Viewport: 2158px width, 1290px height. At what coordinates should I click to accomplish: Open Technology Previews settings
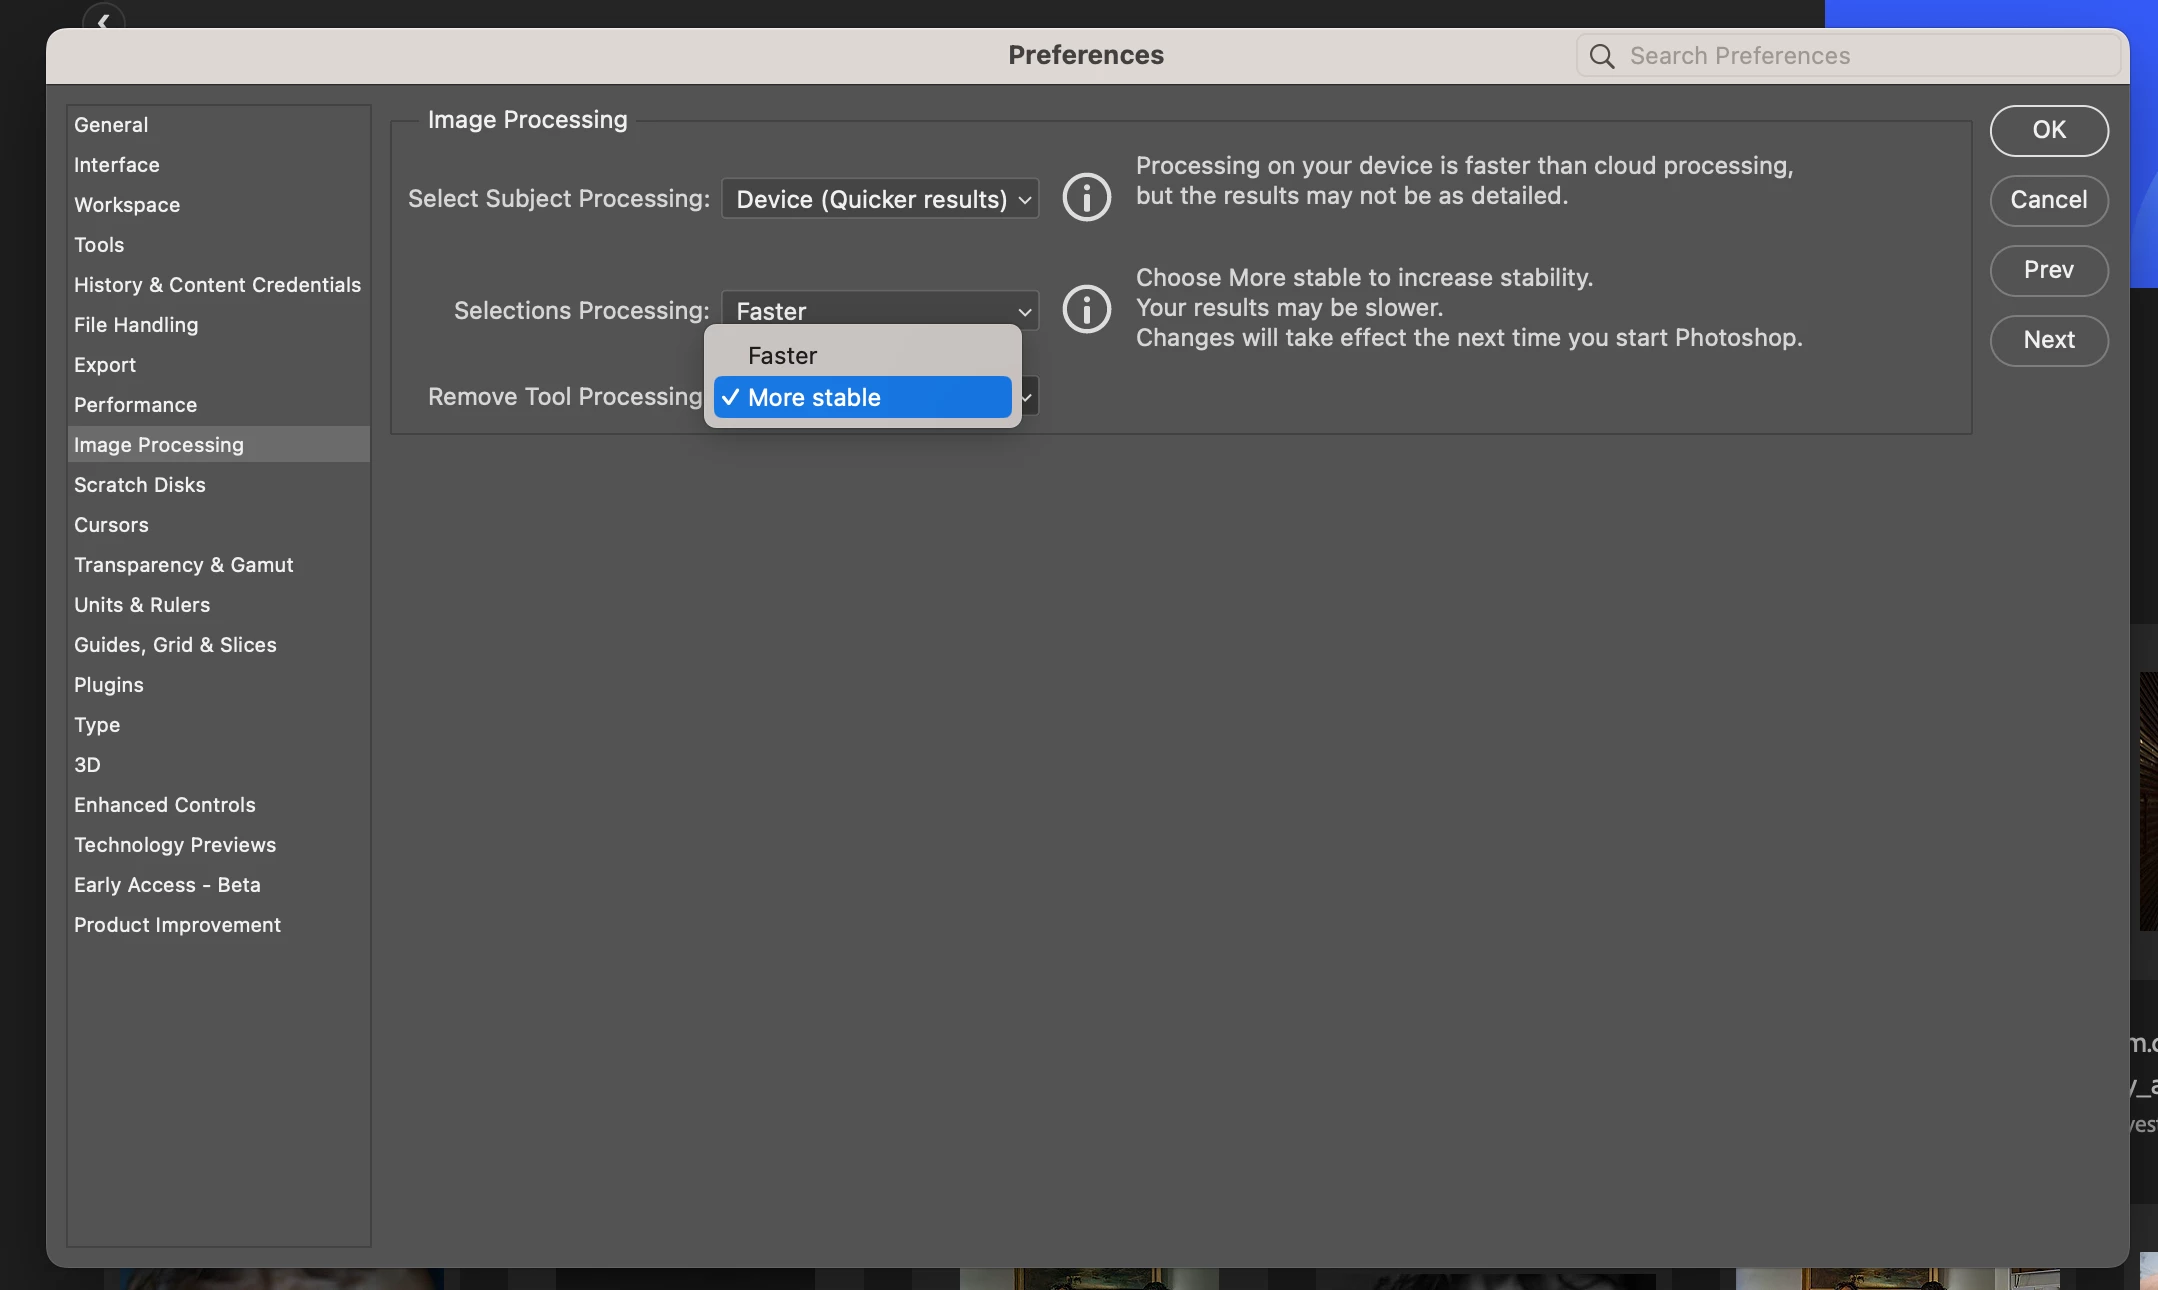coord(174,845)
